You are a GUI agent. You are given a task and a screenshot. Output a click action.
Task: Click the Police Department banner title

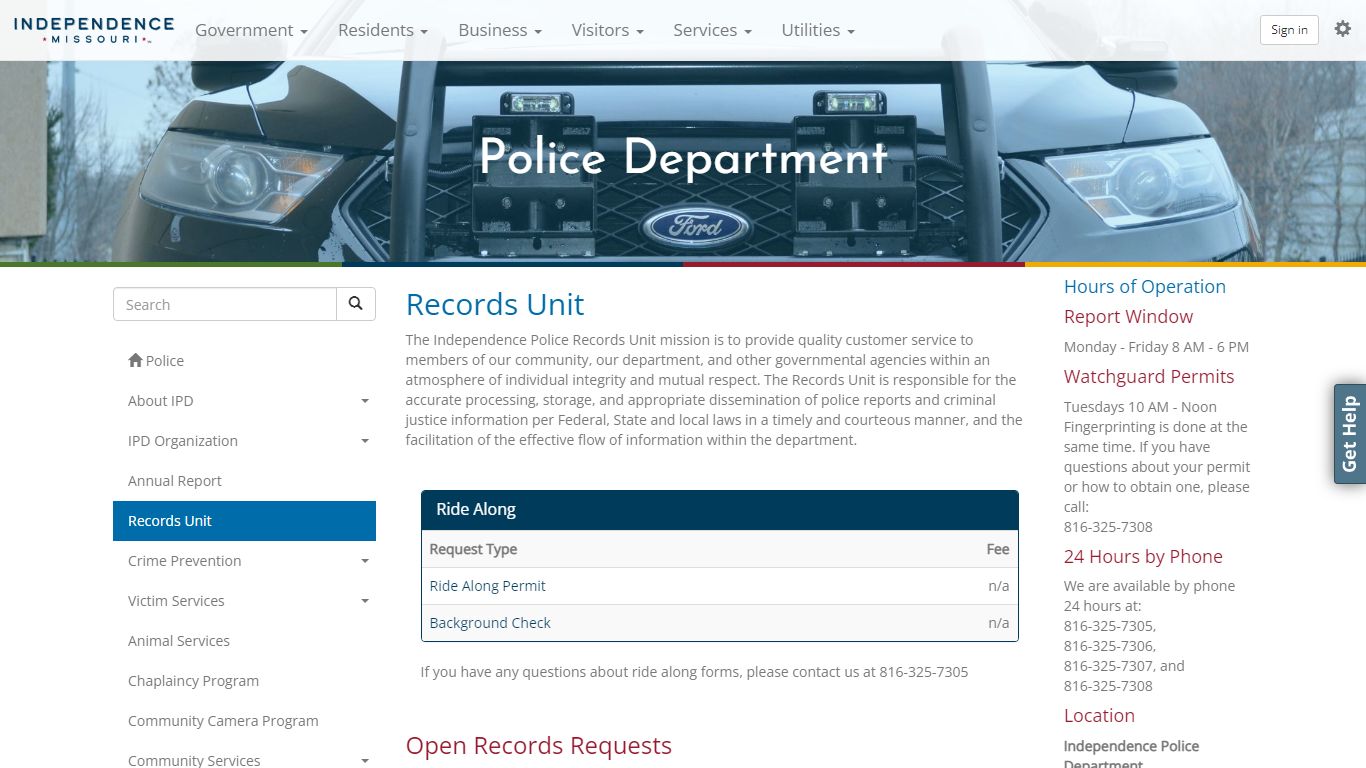click(x=683, y=158)
